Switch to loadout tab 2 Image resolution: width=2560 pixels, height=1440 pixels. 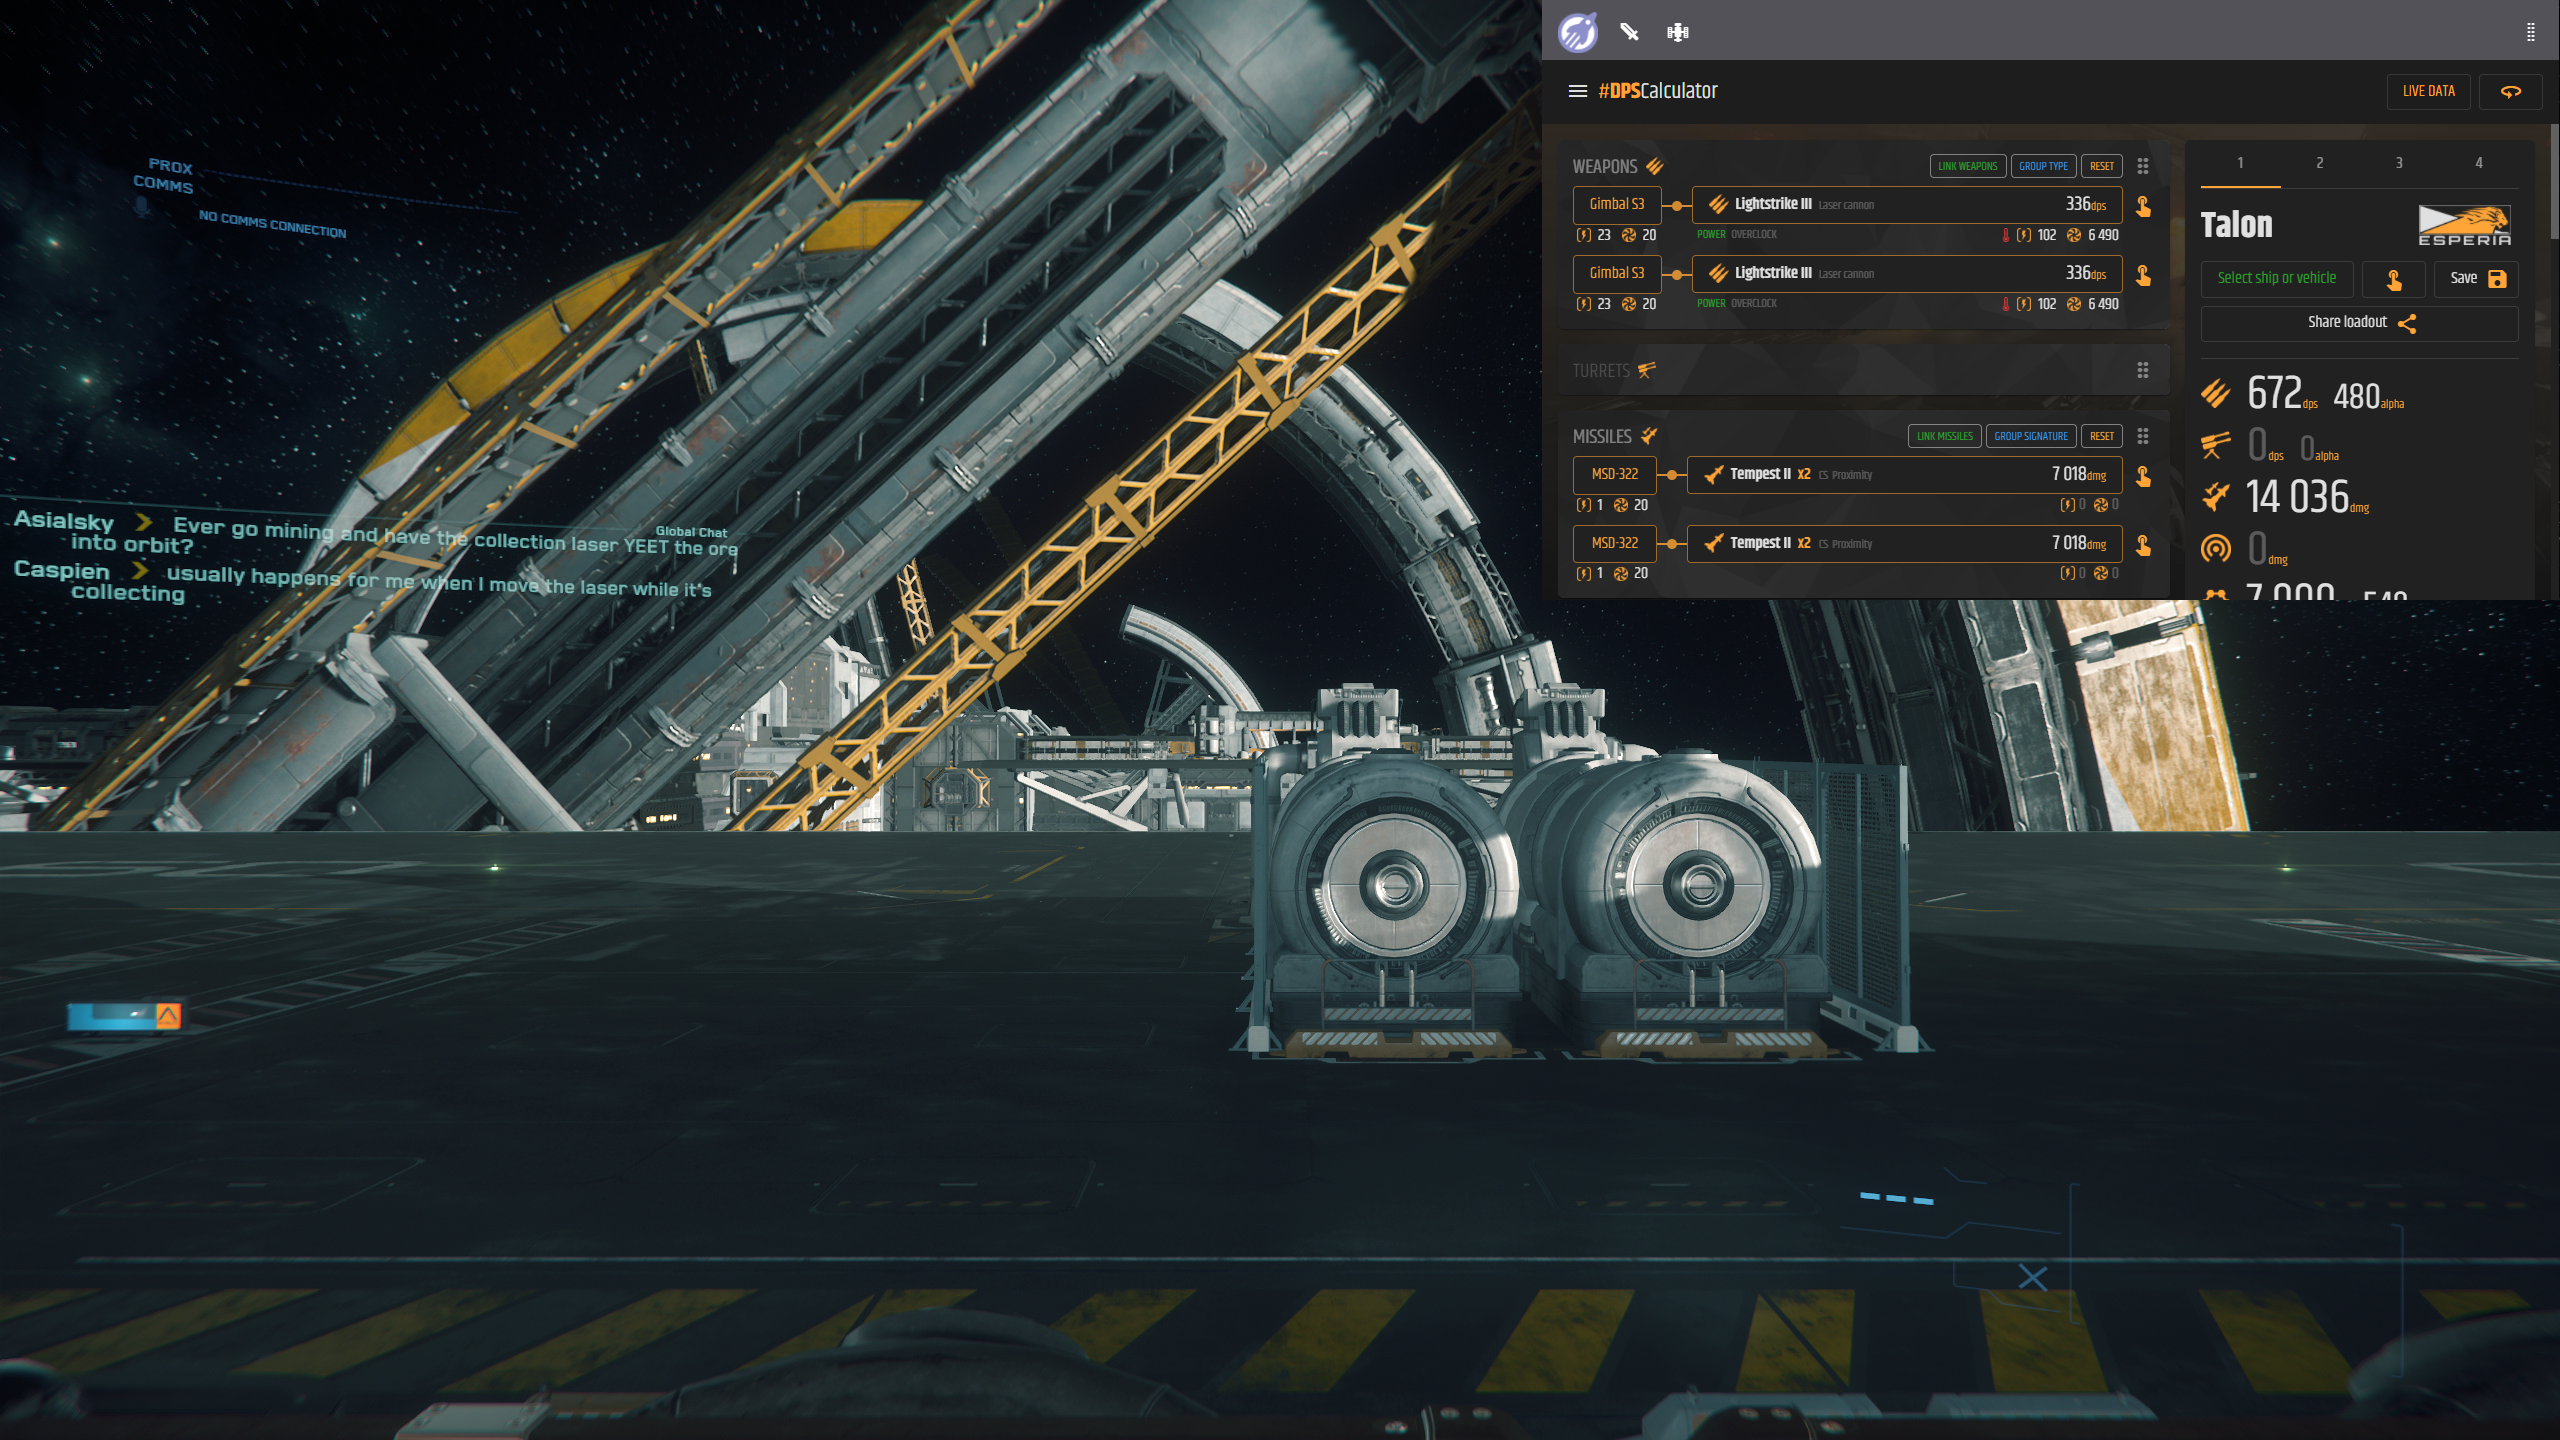point(2319,163)
